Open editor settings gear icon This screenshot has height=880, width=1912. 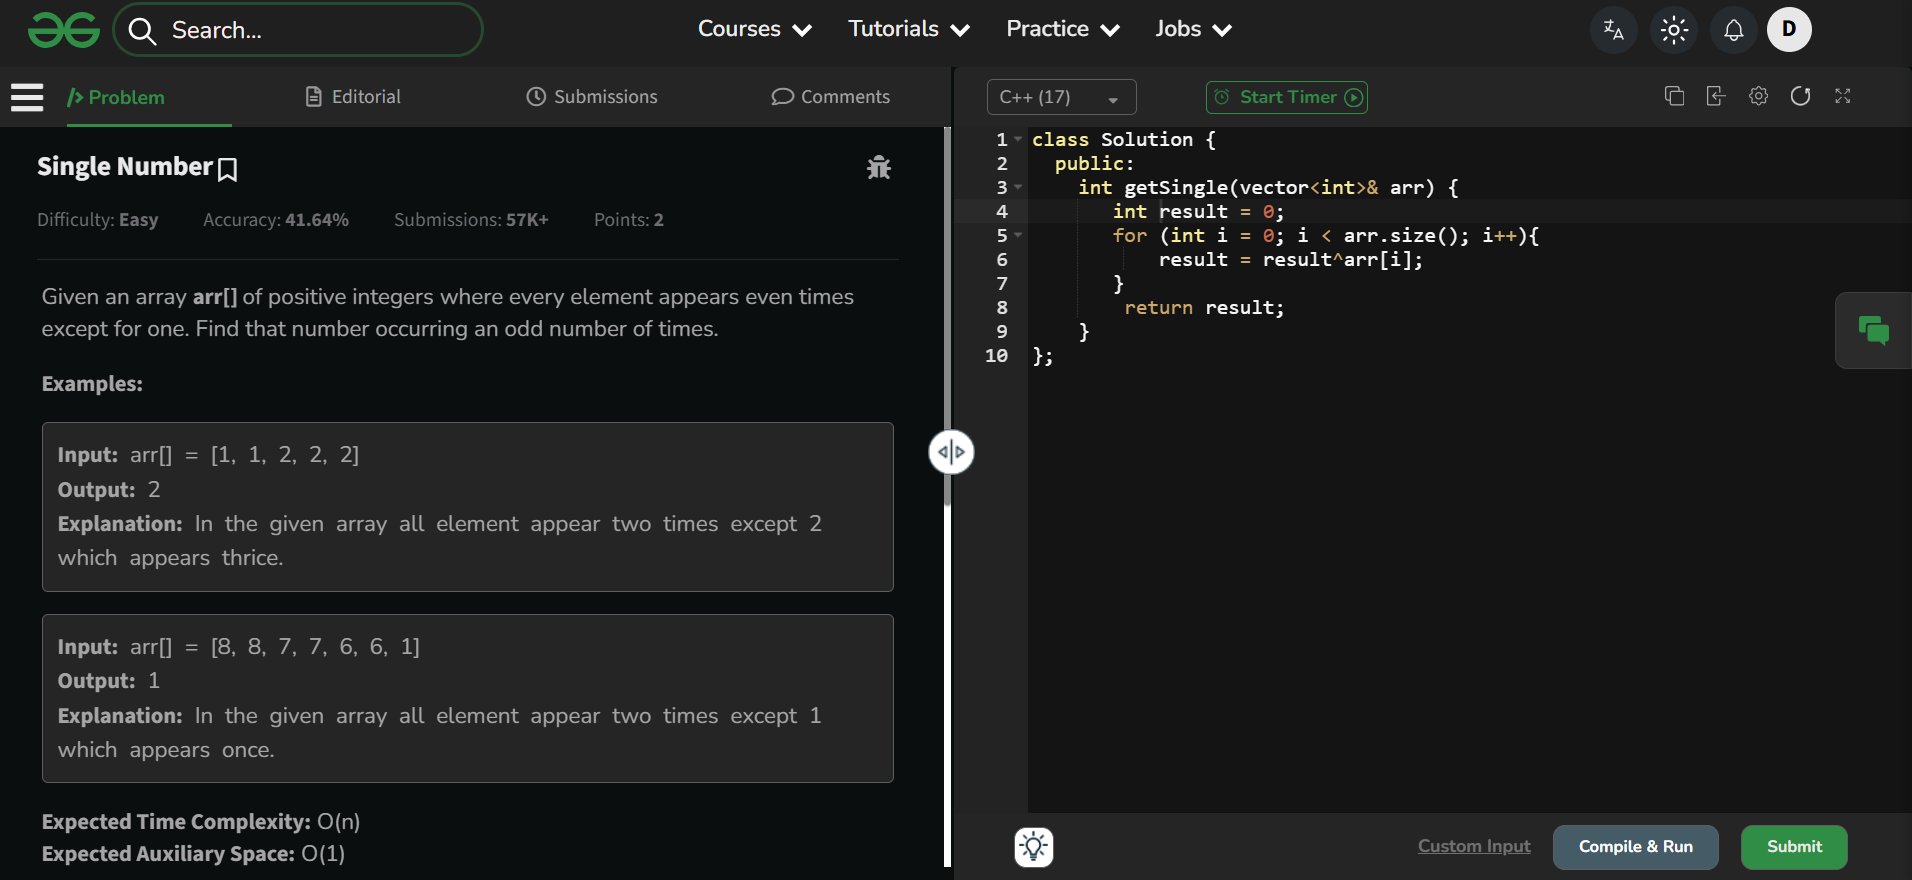coord(1758,96)
